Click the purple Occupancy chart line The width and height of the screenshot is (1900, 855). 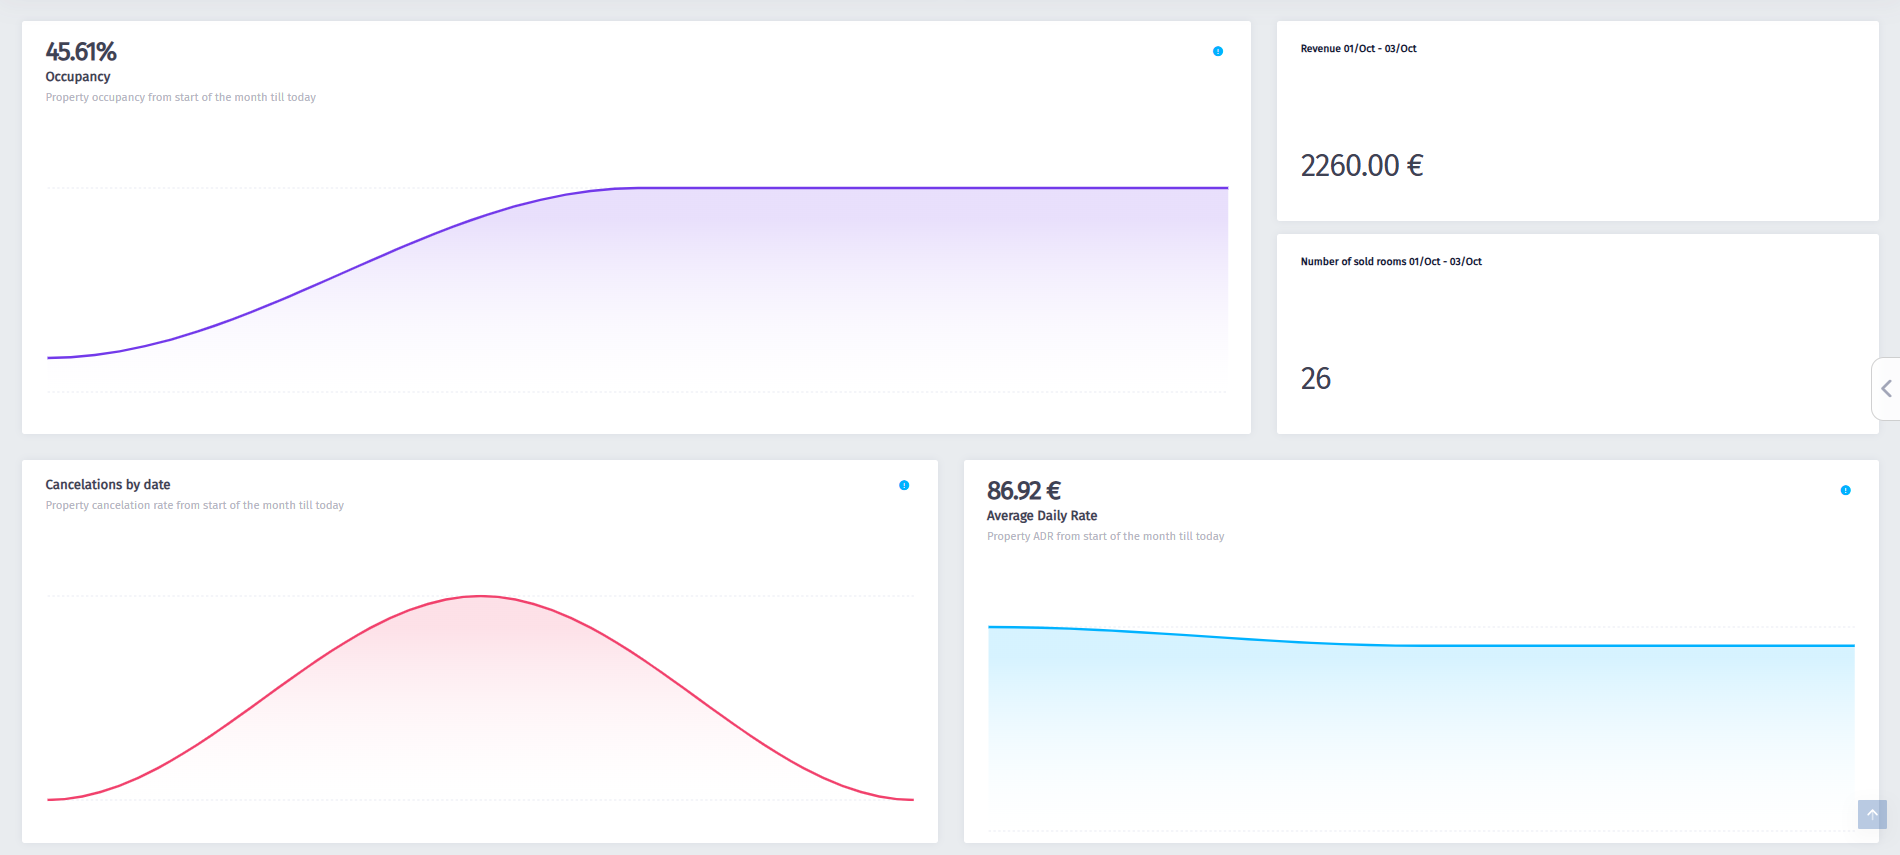[900, 188]
